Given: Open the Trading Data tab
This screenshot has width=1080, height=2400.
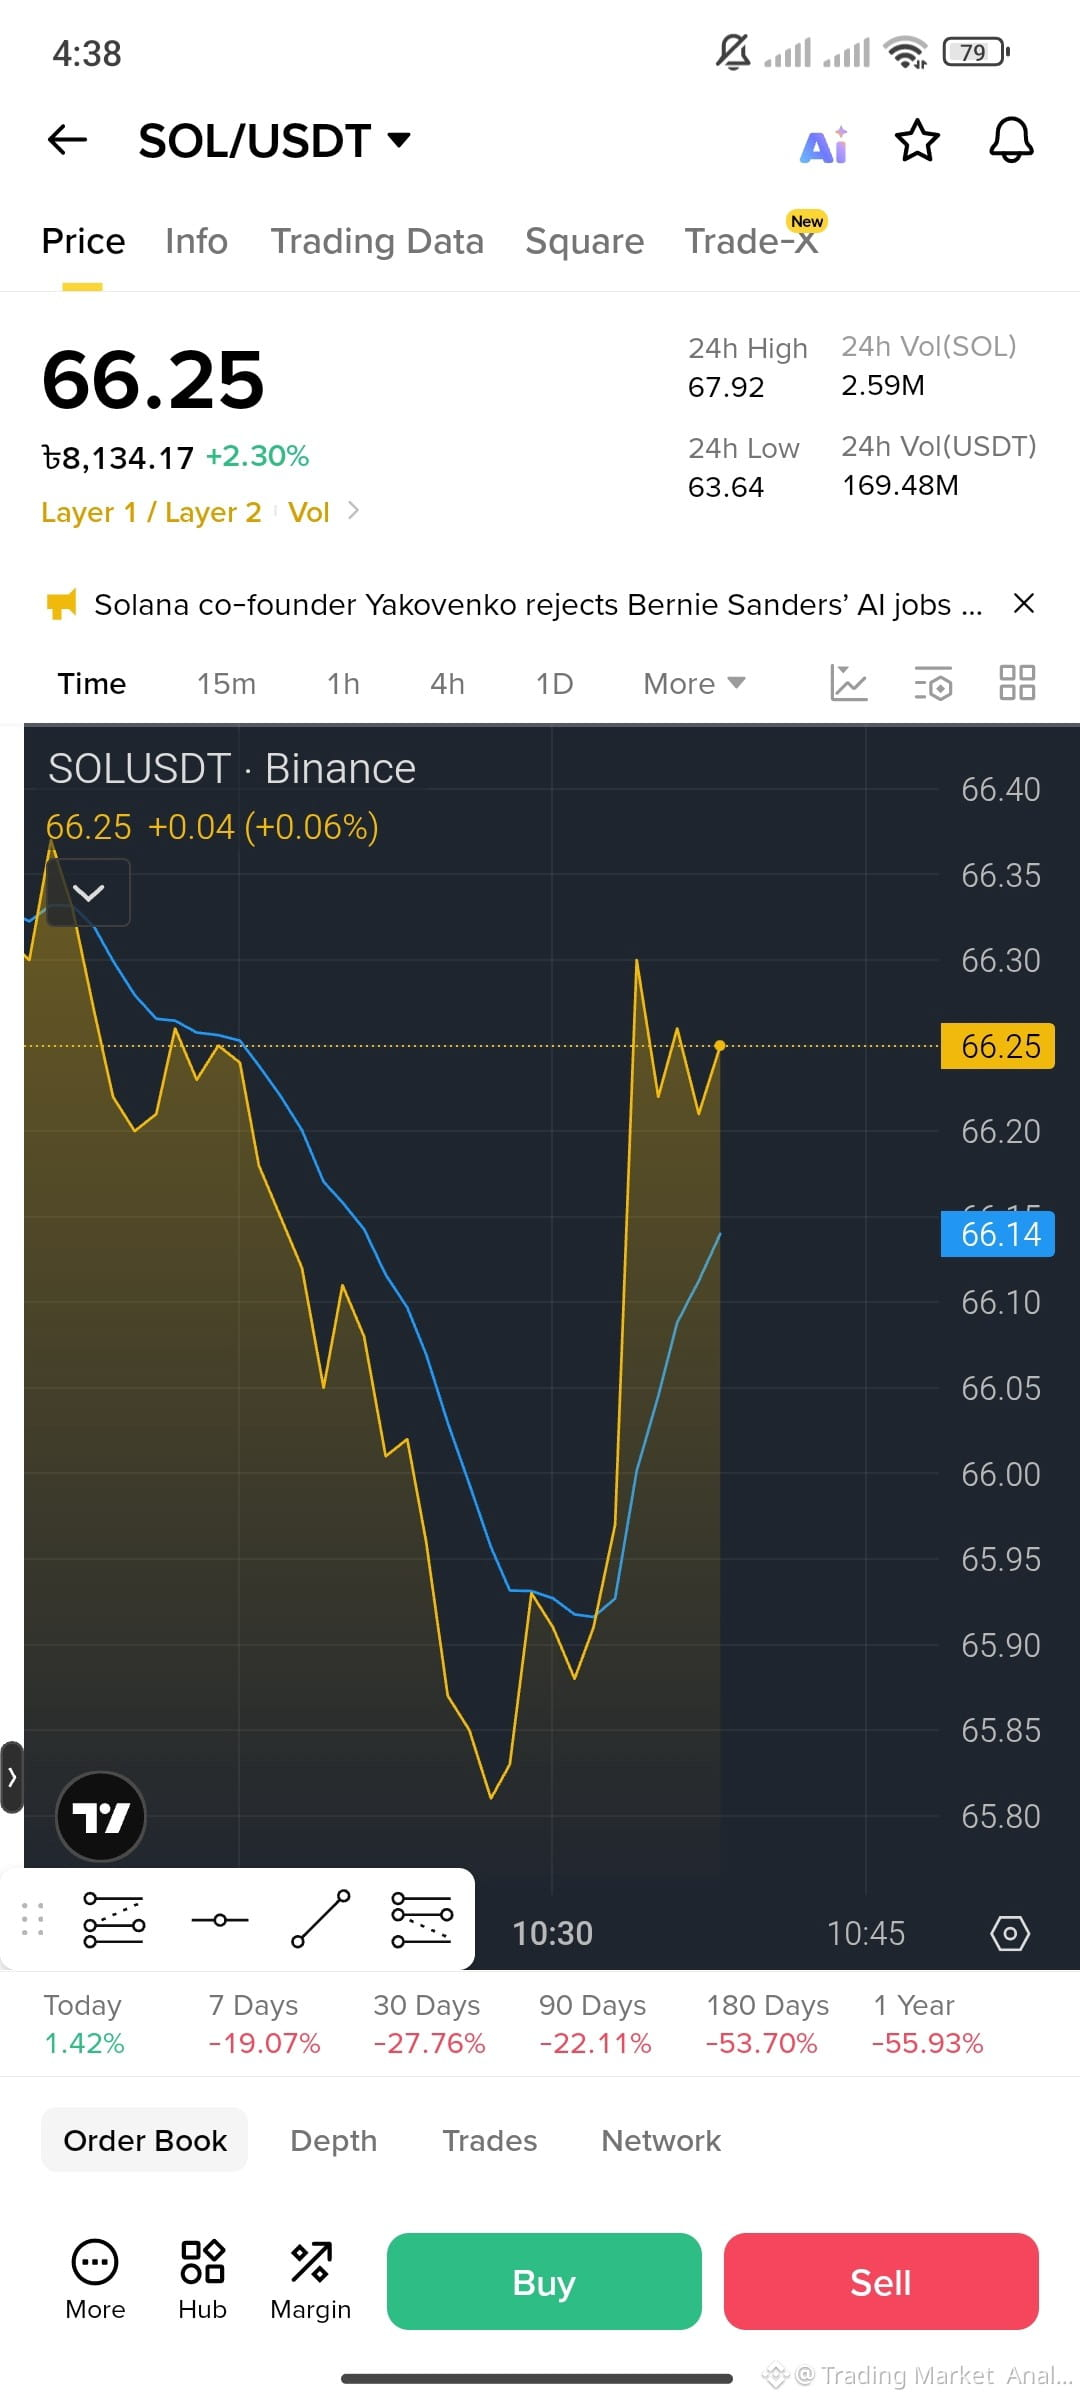Looking at the screenshot, I should pyautogui.click(x=377, y=241).
